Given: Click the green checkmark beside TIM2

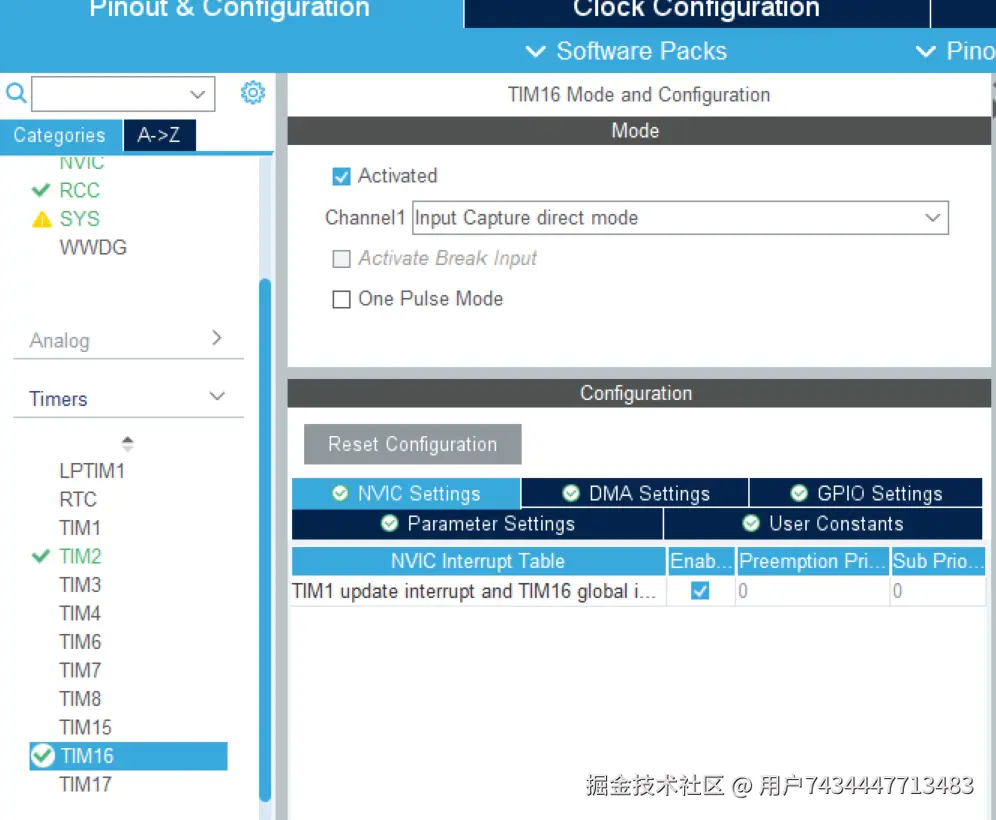Looking at the screenshot, I should click(x=41, y=556).
